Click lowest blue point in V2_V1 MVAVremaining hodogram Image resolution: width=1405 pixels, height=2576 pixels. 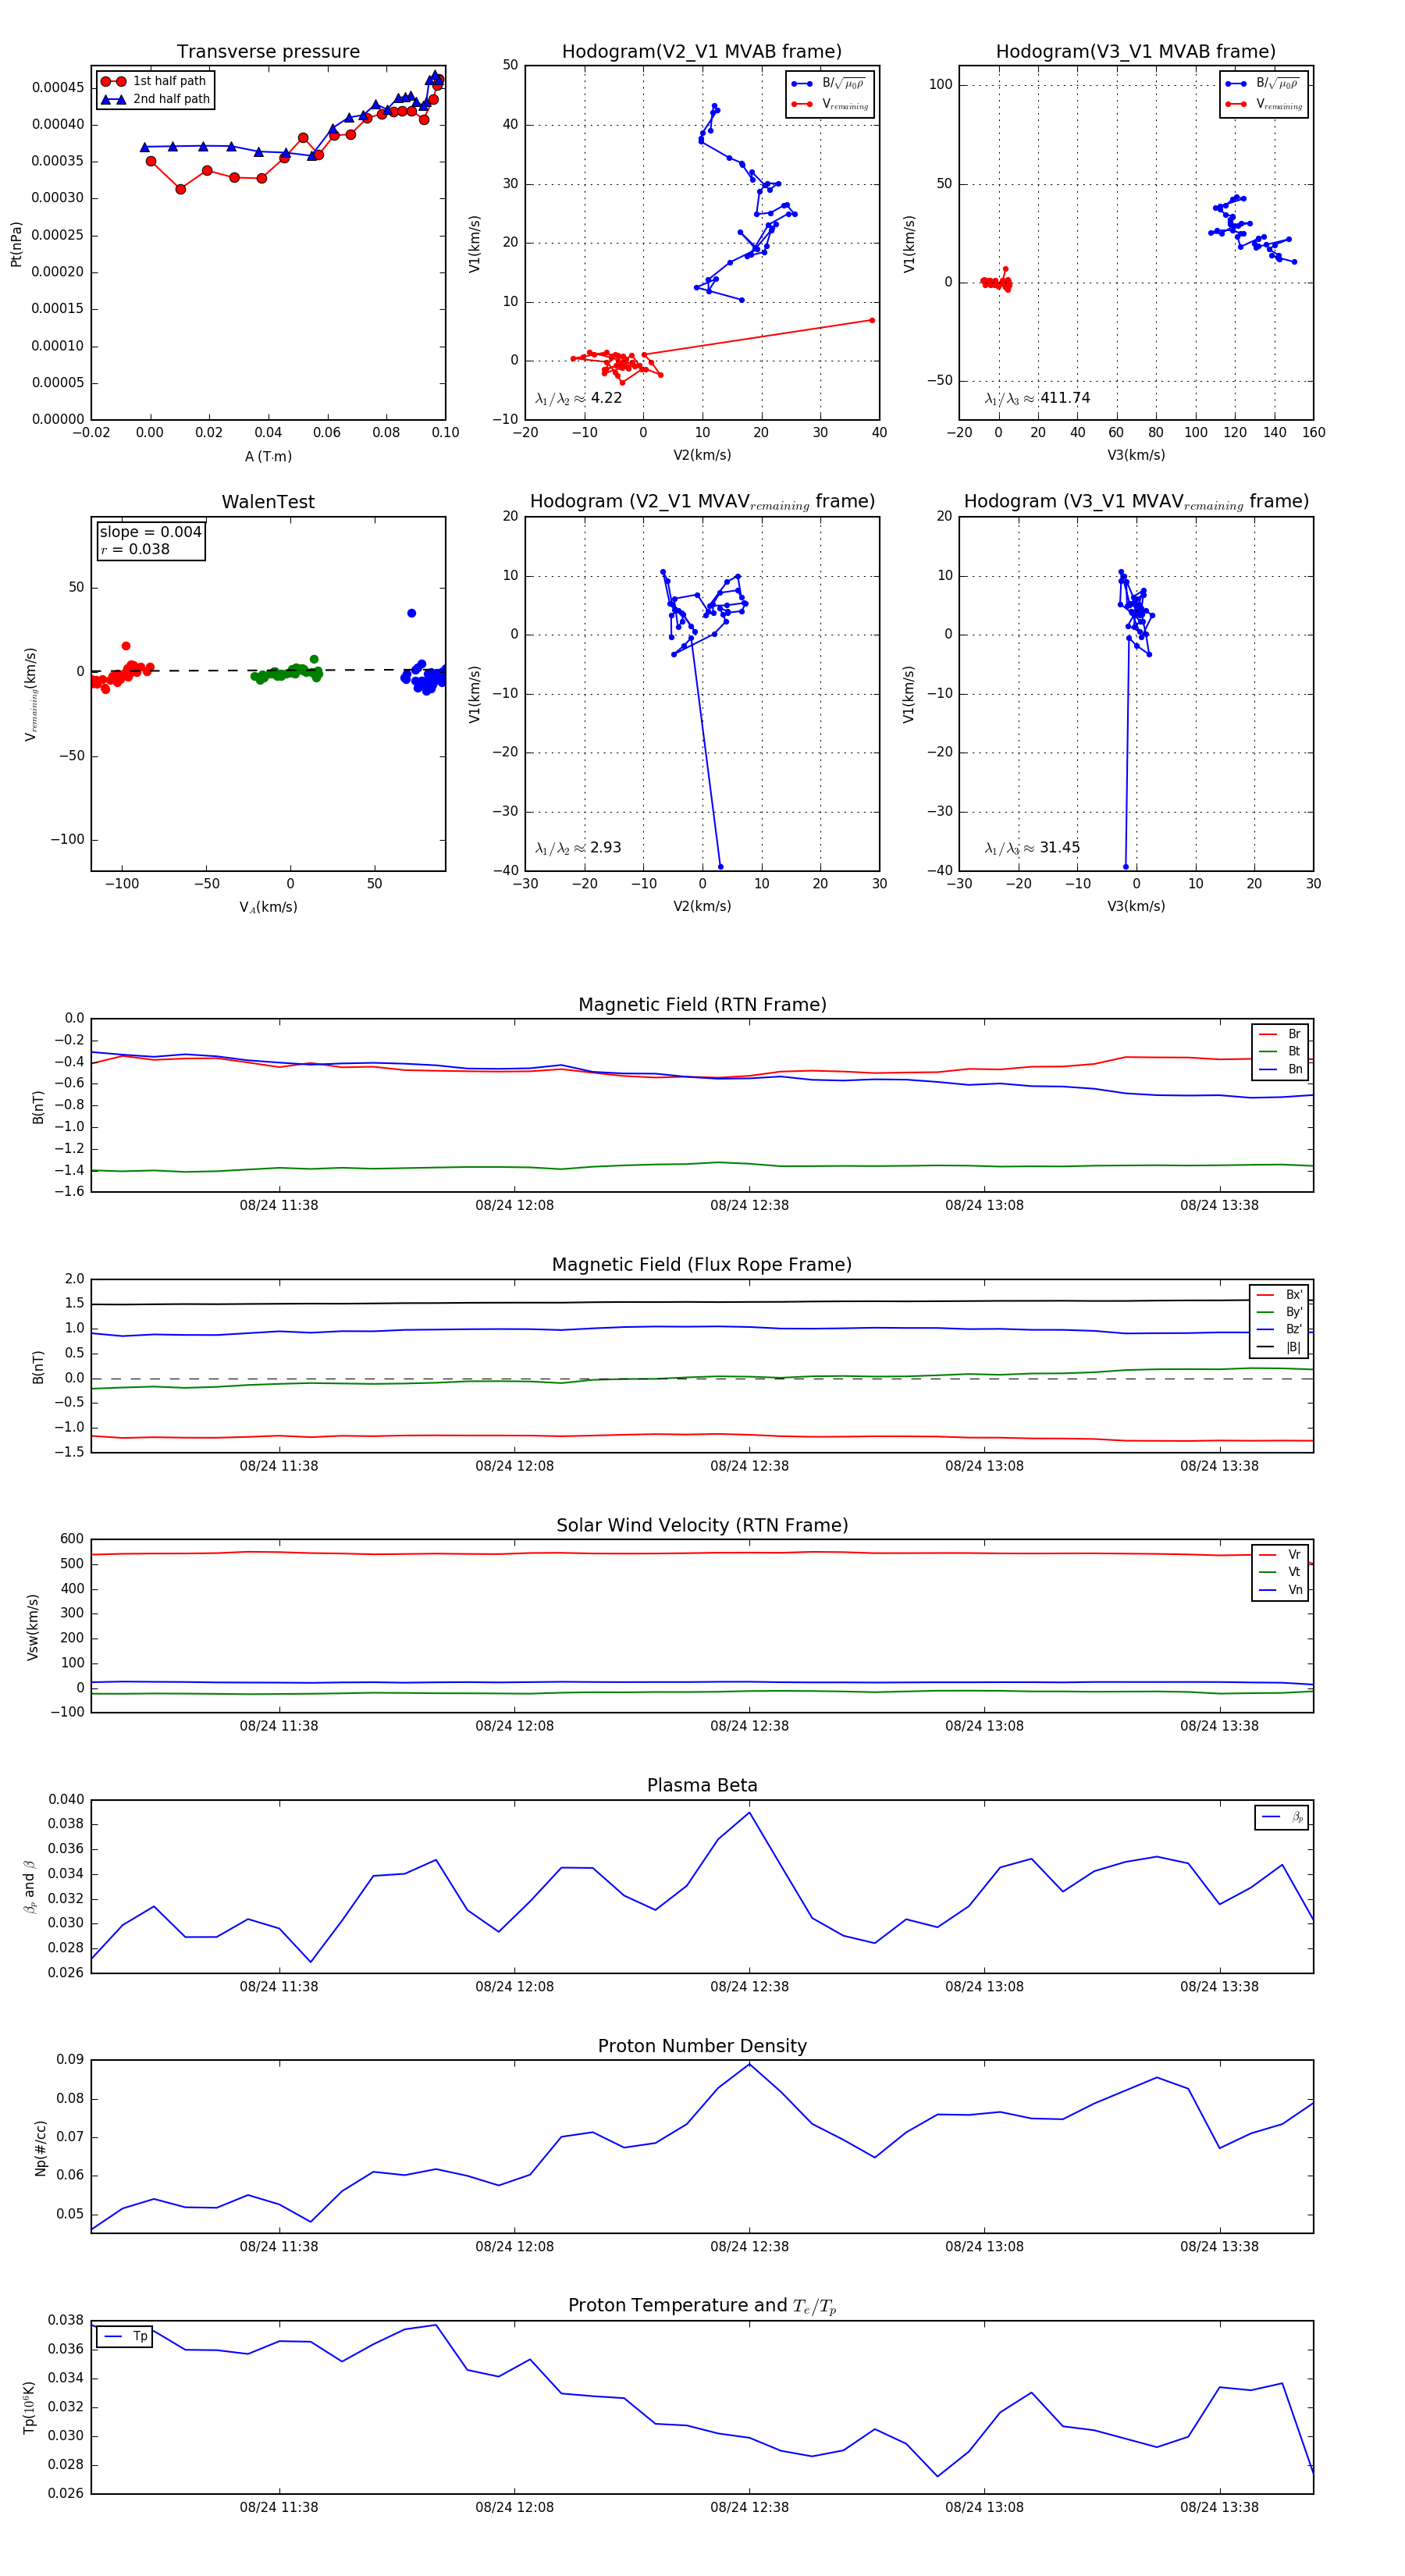pos(720,866)
